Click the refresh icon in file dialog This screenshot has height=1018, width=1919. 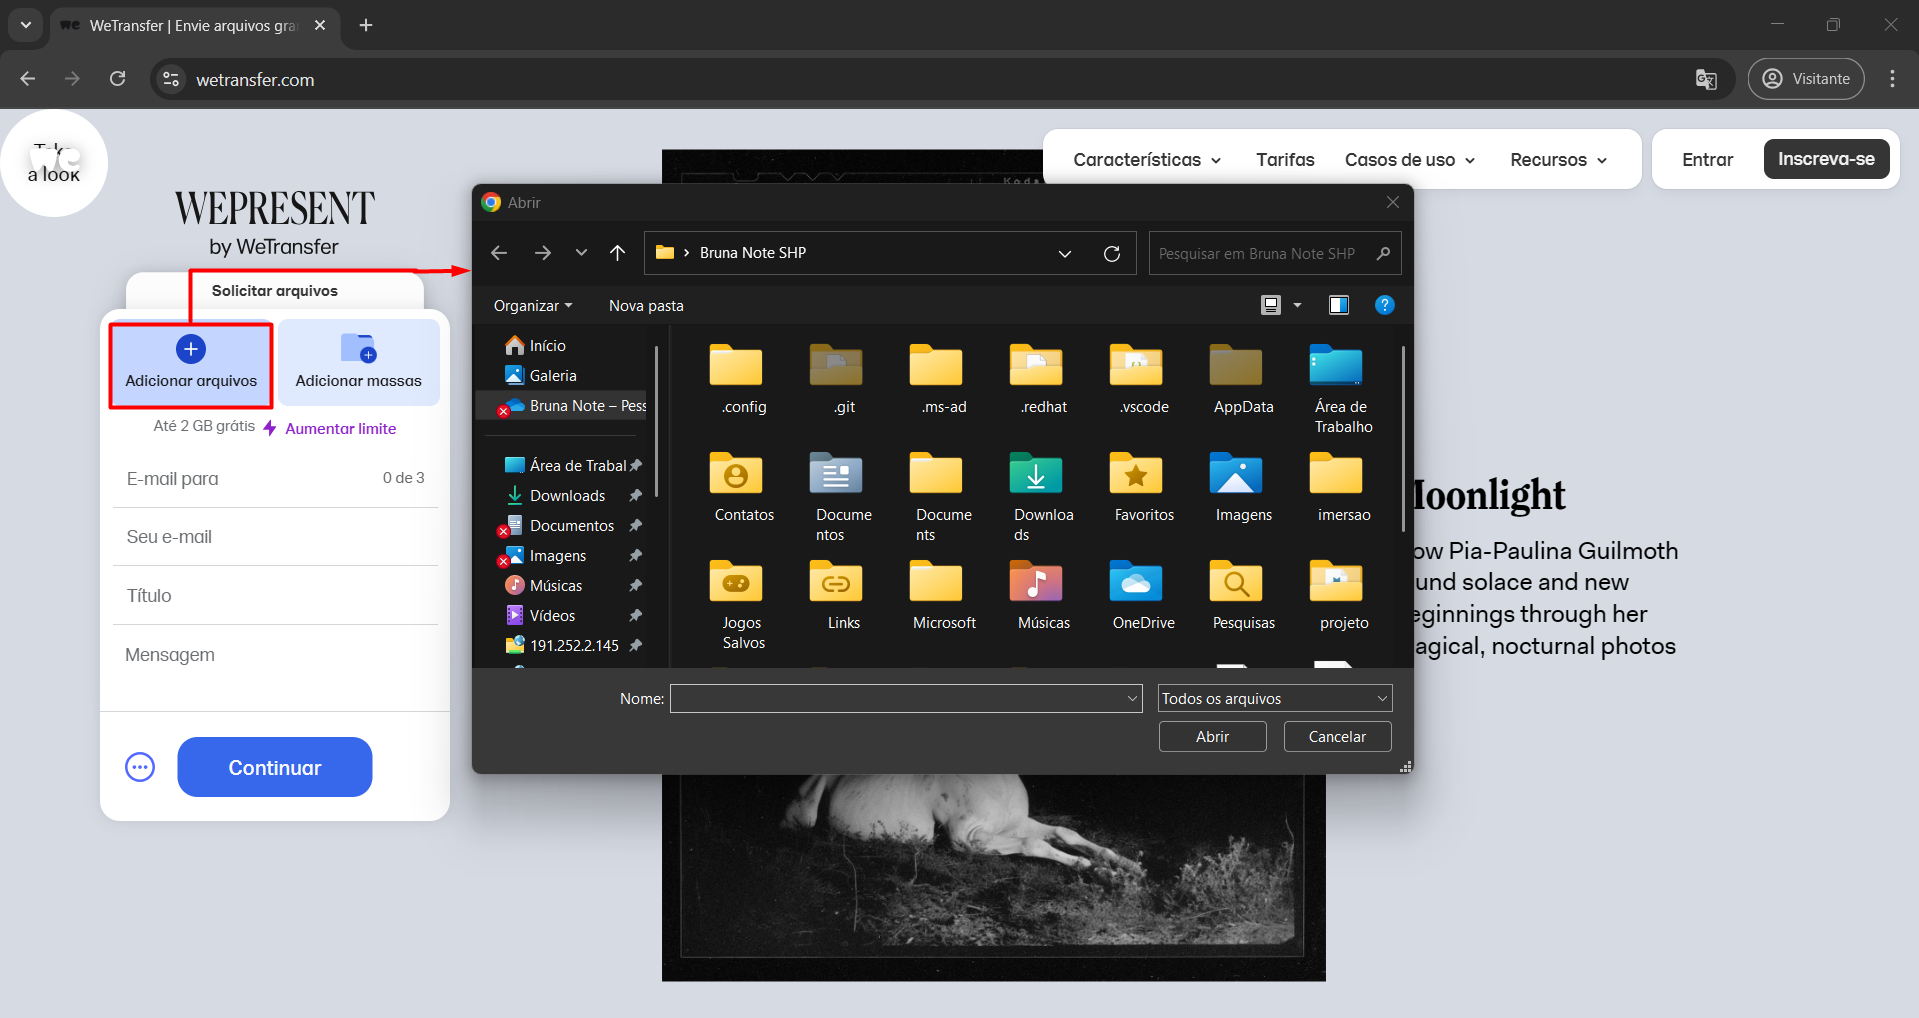(1111, 254)
